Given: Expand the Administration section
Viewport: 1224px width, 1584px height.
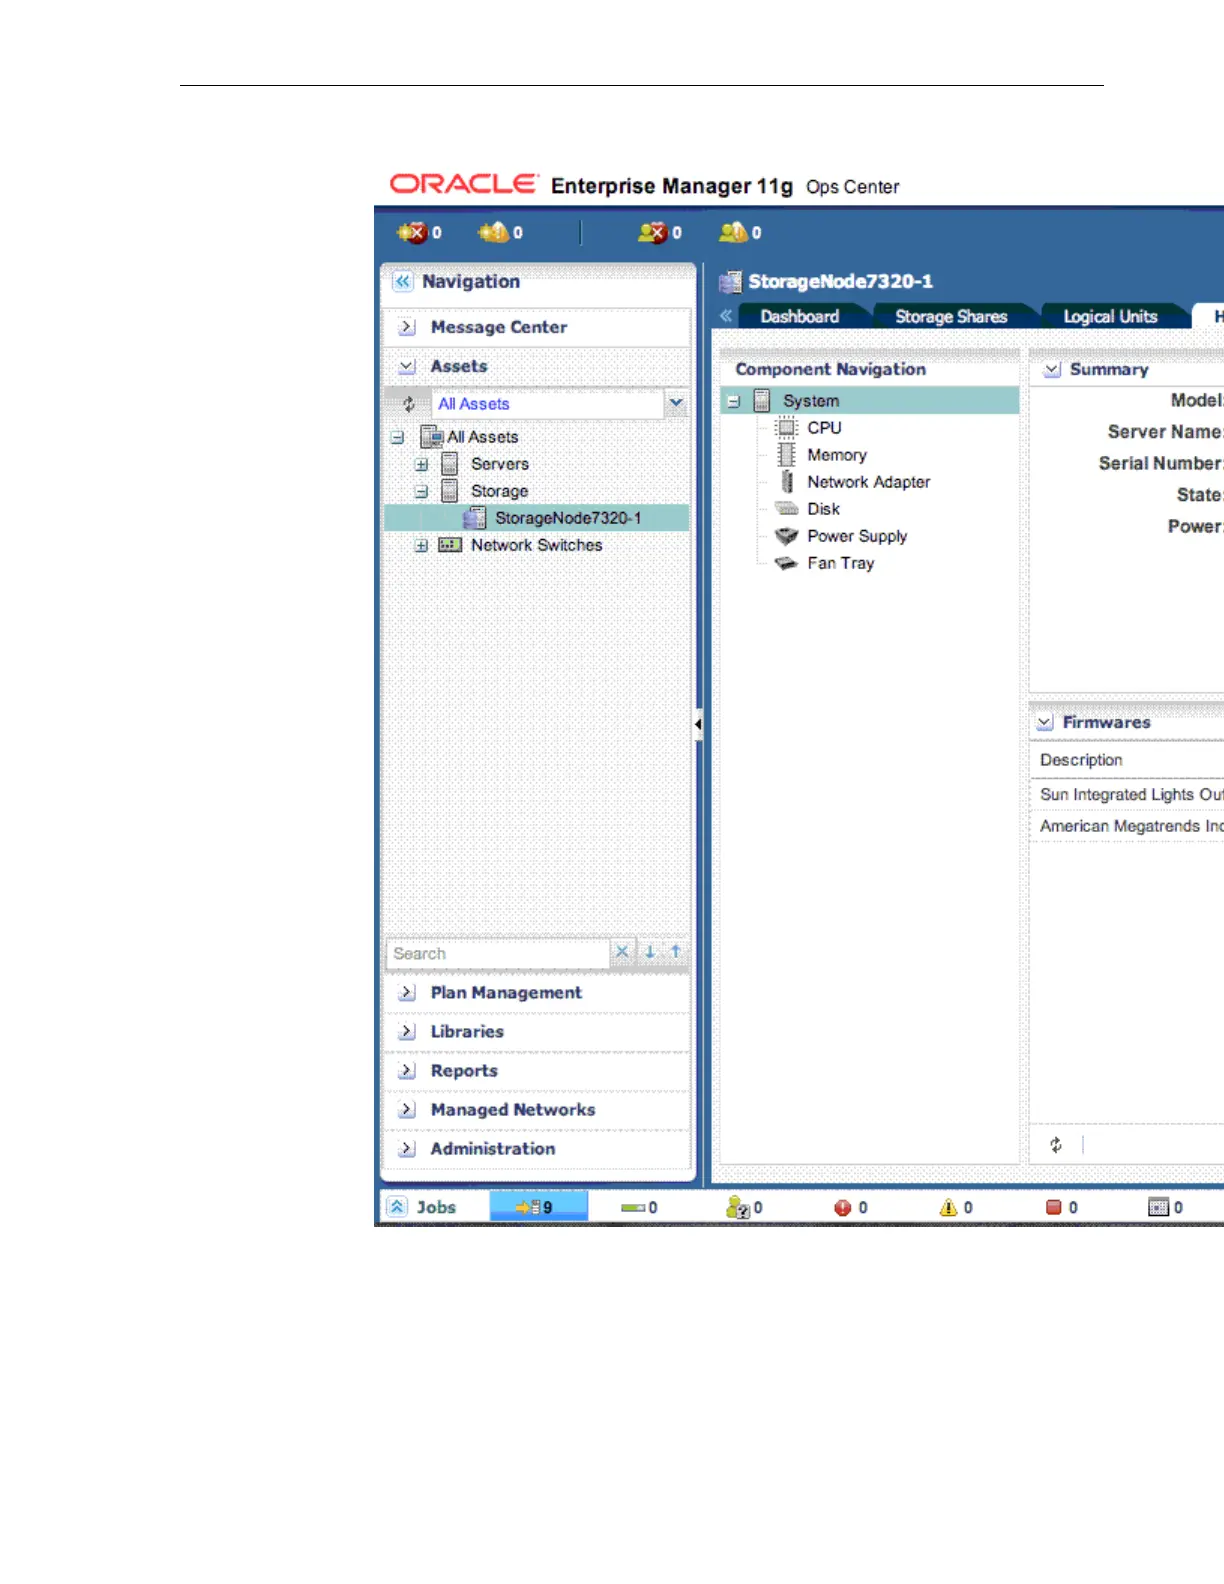Looking at the screenshot, I should pyautogui.click(x=407, y=1149).
